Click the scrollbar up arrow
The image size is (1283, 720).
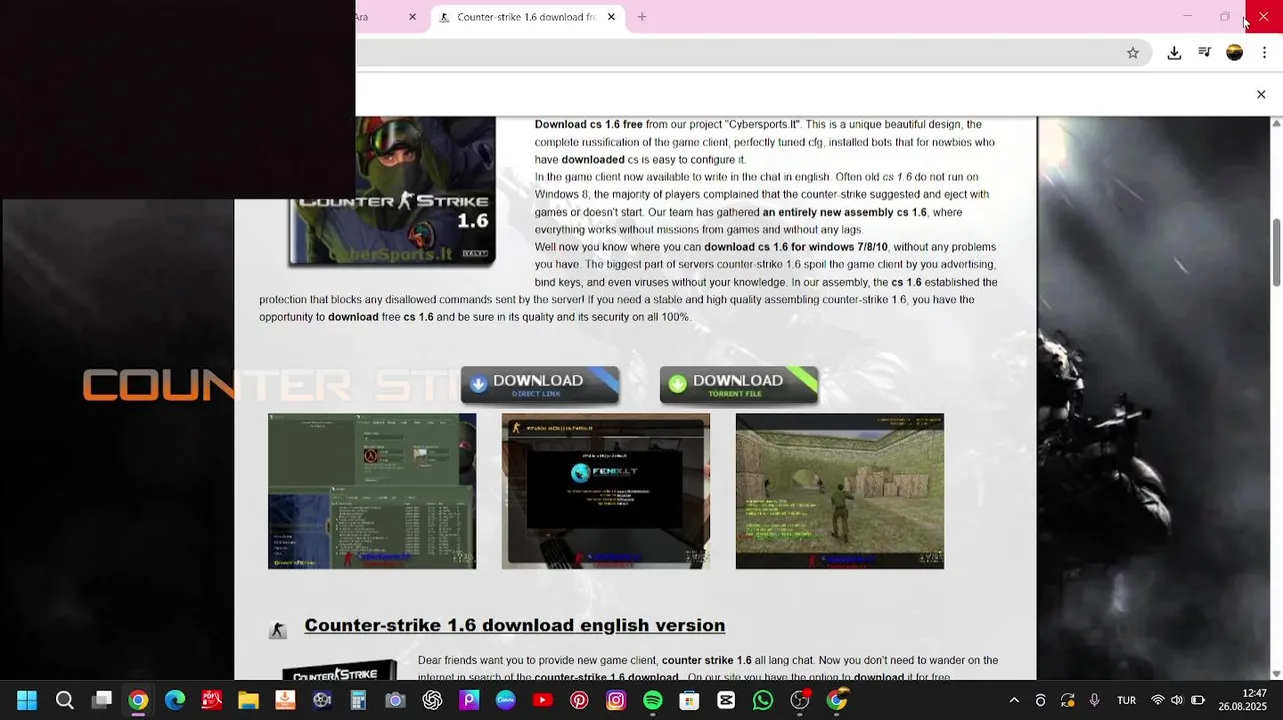(1276, 123)
